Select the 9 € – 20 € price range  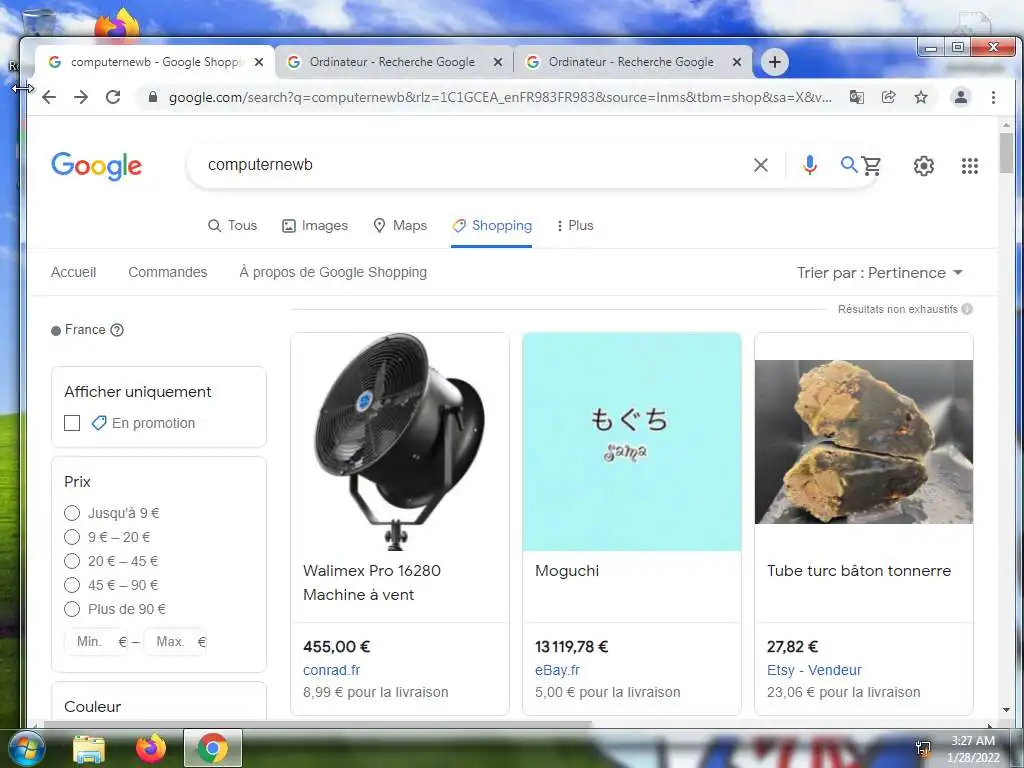coord(72,537)
